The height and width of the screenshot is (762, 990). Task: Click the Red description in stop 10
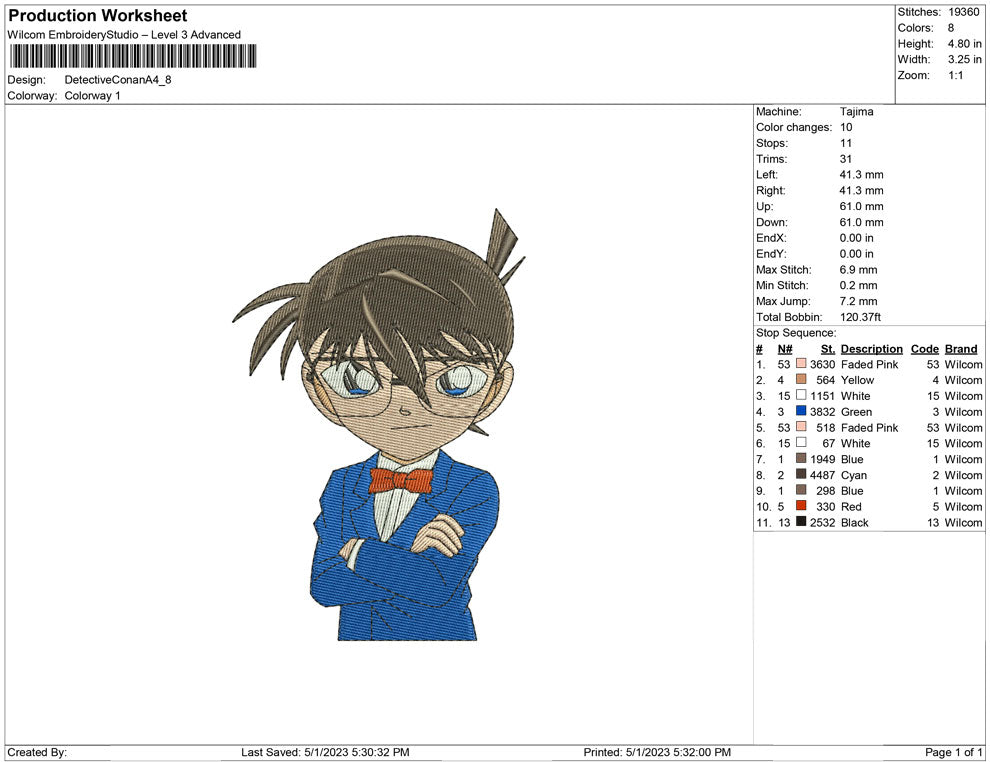[x=851, y=506]
